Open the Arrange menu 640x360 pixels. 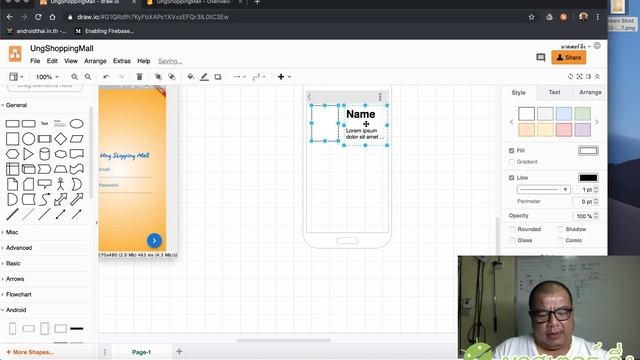95,61
